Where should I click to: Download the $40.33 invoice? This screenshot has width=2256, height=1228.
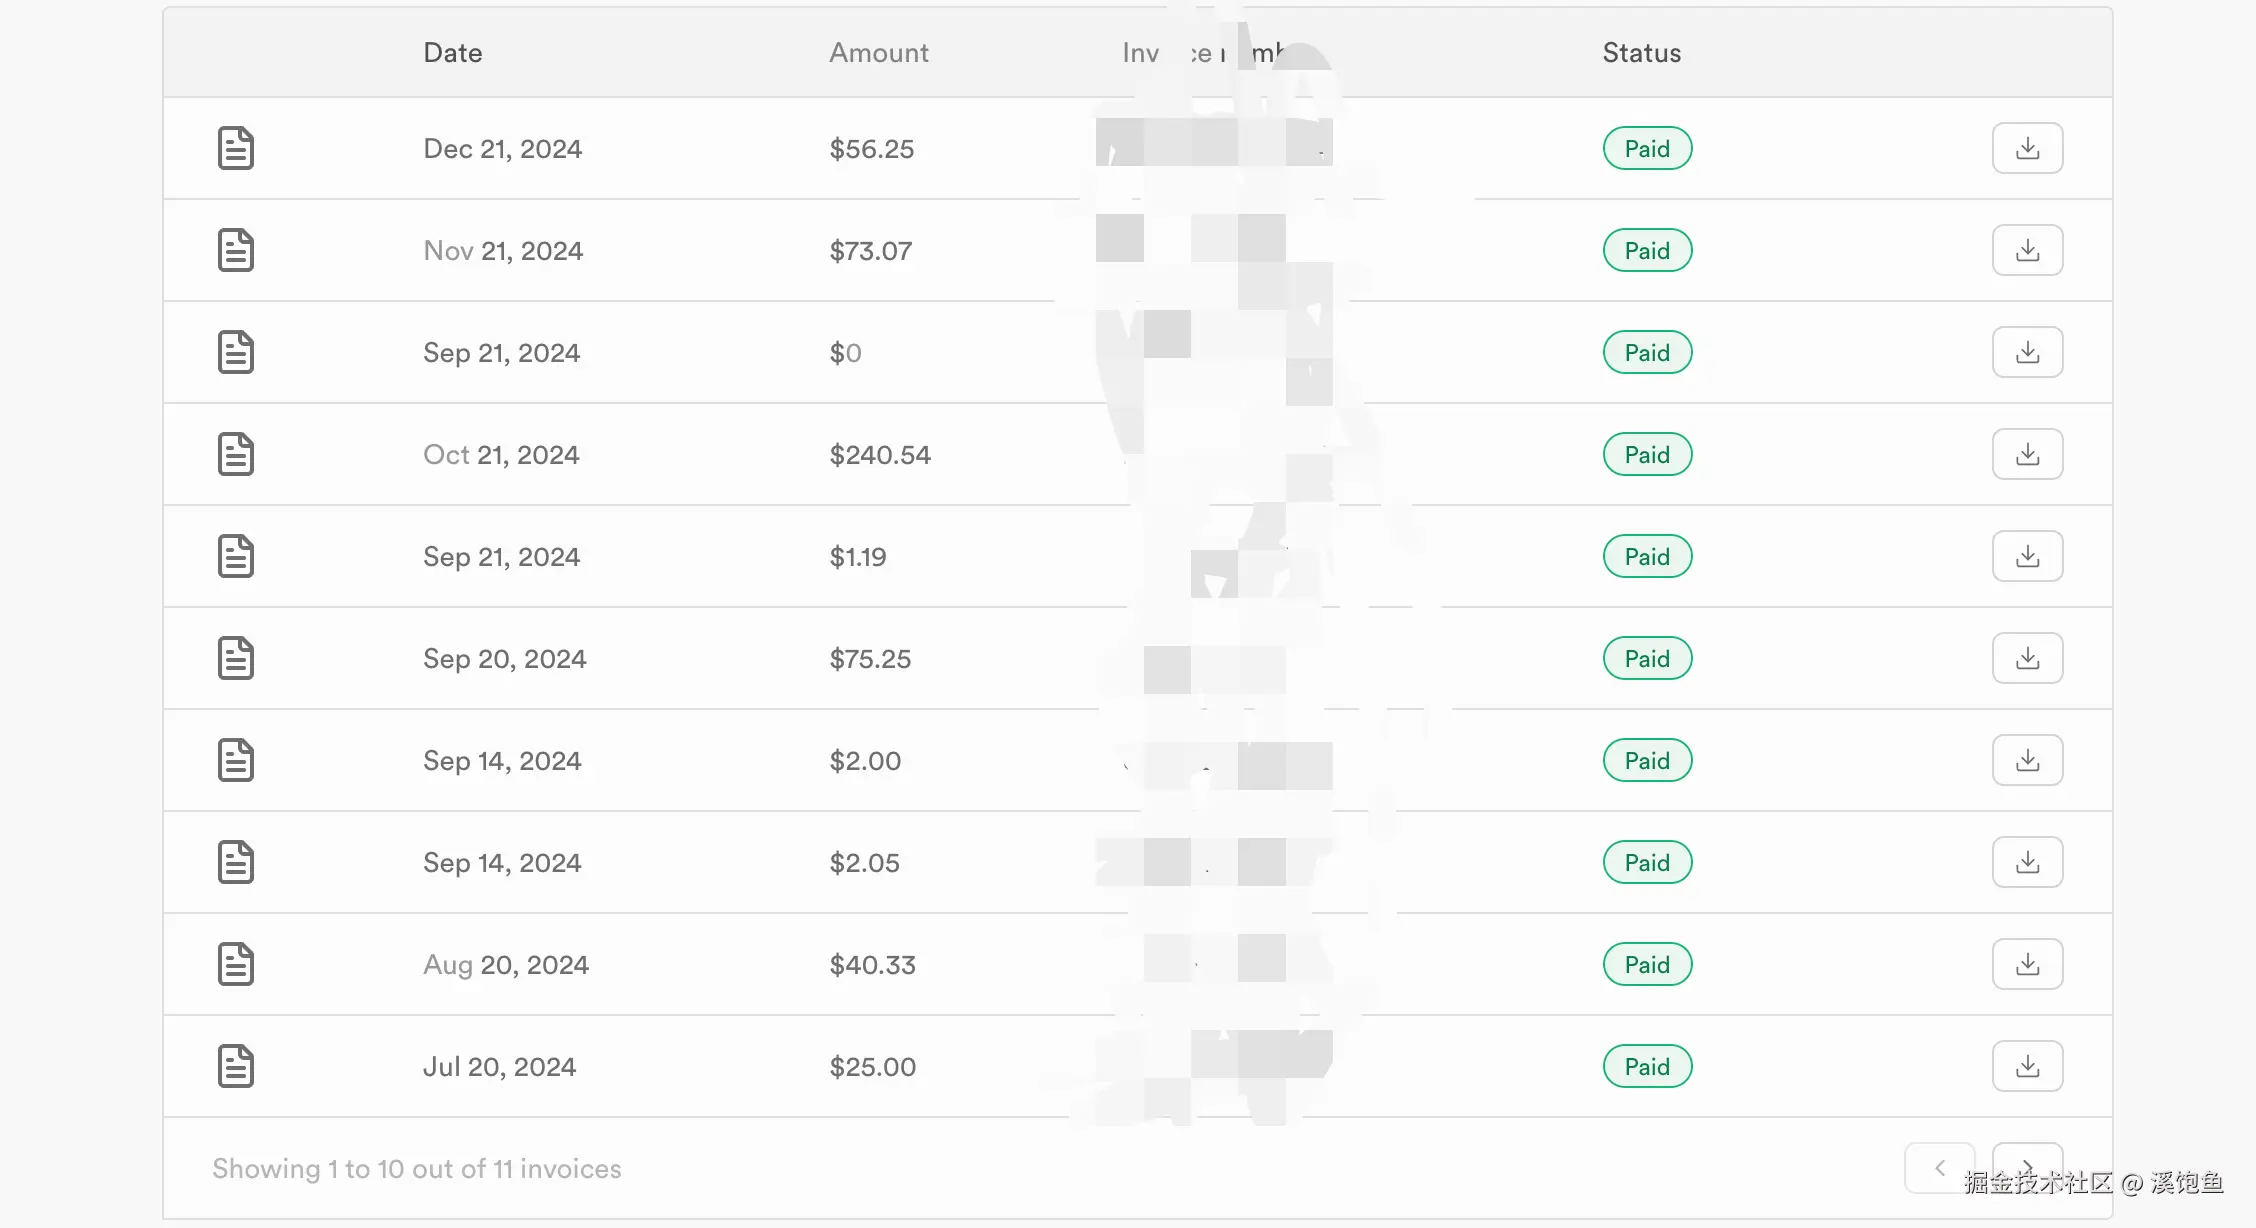[2027, 964]
